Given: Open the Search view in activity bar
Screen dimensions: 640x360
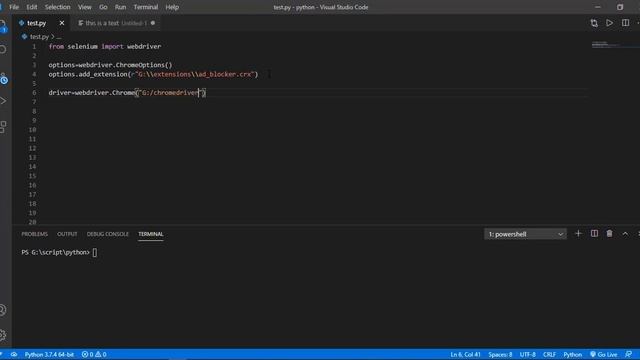Looking at the screenshot, I should (x=3, y=49).
